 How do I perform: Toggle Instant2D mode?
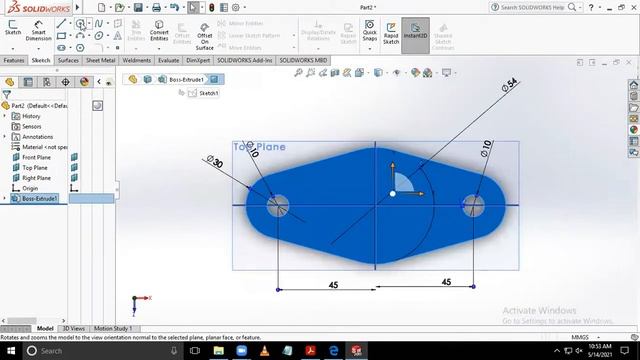416,36
